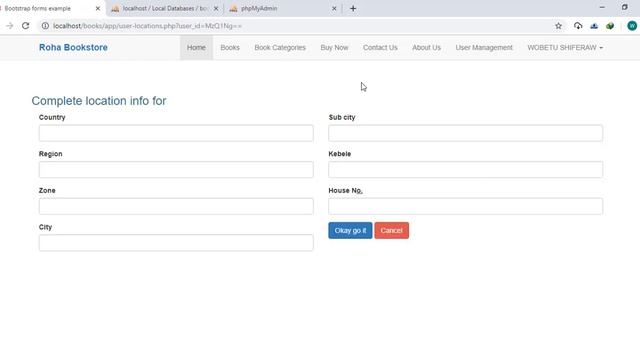Focus the Sub city input field

point(465,133)
